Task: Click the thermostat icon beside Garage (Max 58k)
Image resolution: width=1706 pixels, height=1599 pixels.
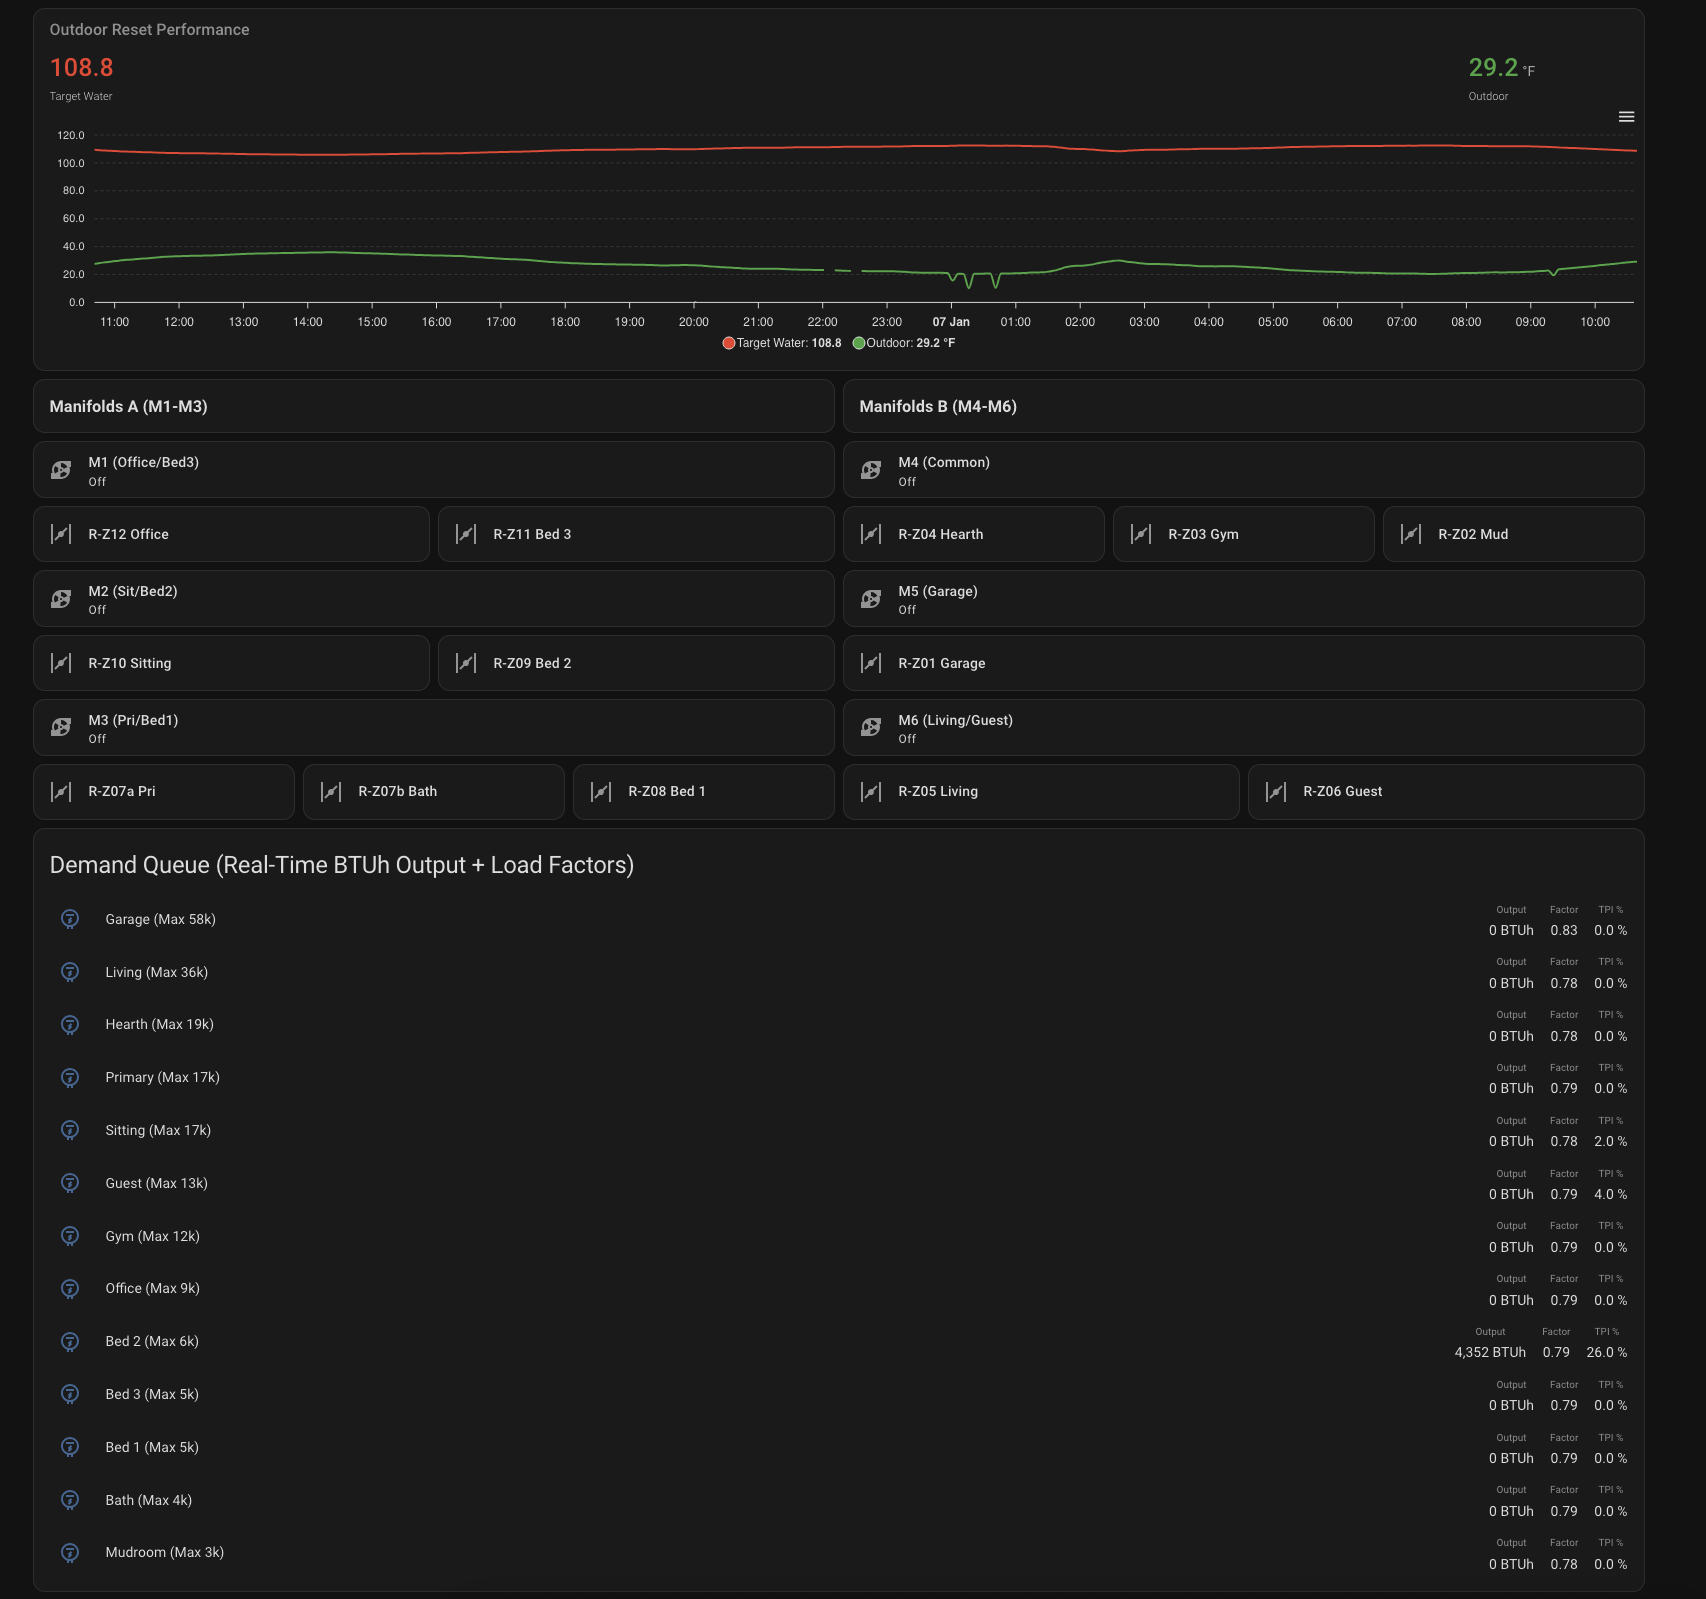Action: [x=69, y=919]
